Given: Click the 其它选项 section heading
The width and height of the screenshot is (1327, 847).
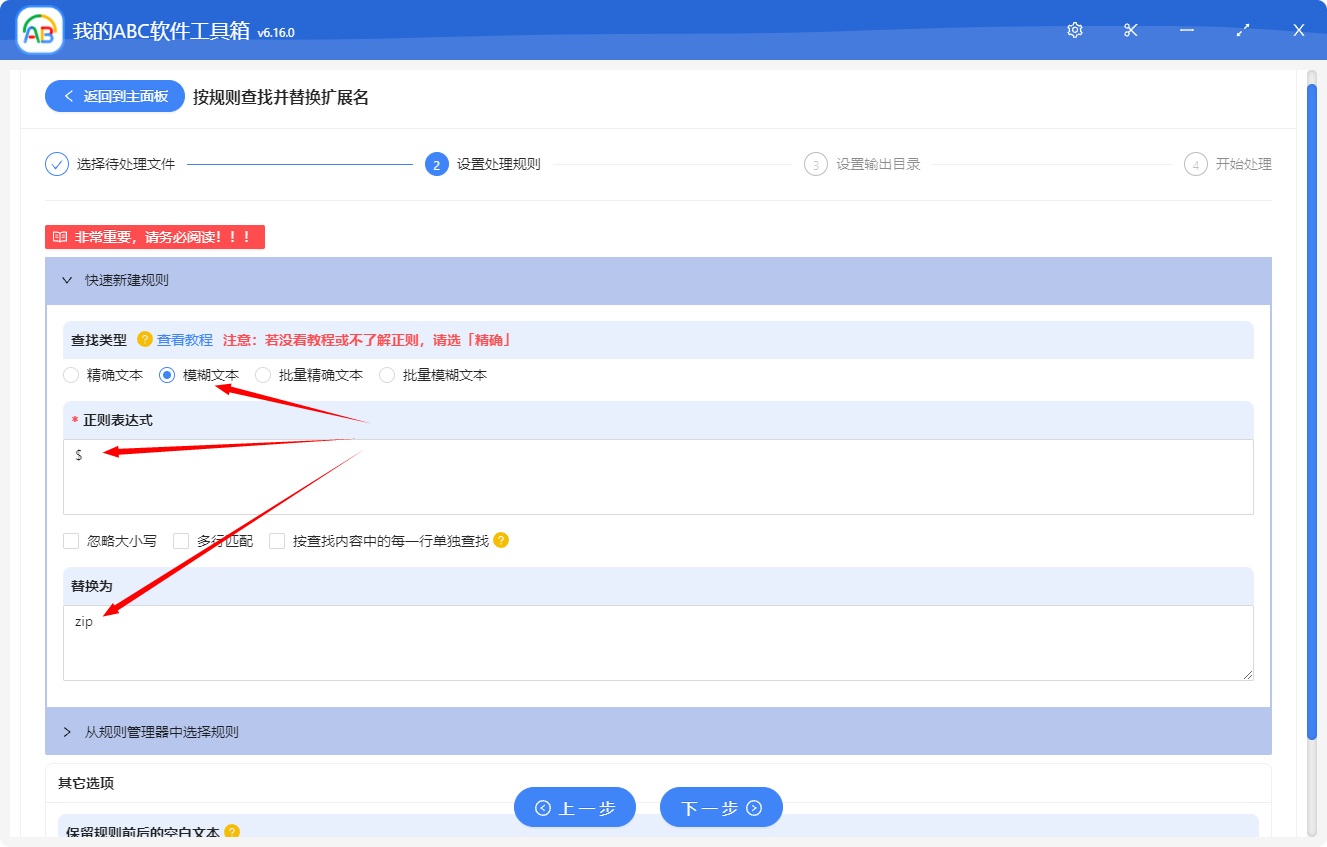Looking at the screenshot, I should [x=86, y=783].
